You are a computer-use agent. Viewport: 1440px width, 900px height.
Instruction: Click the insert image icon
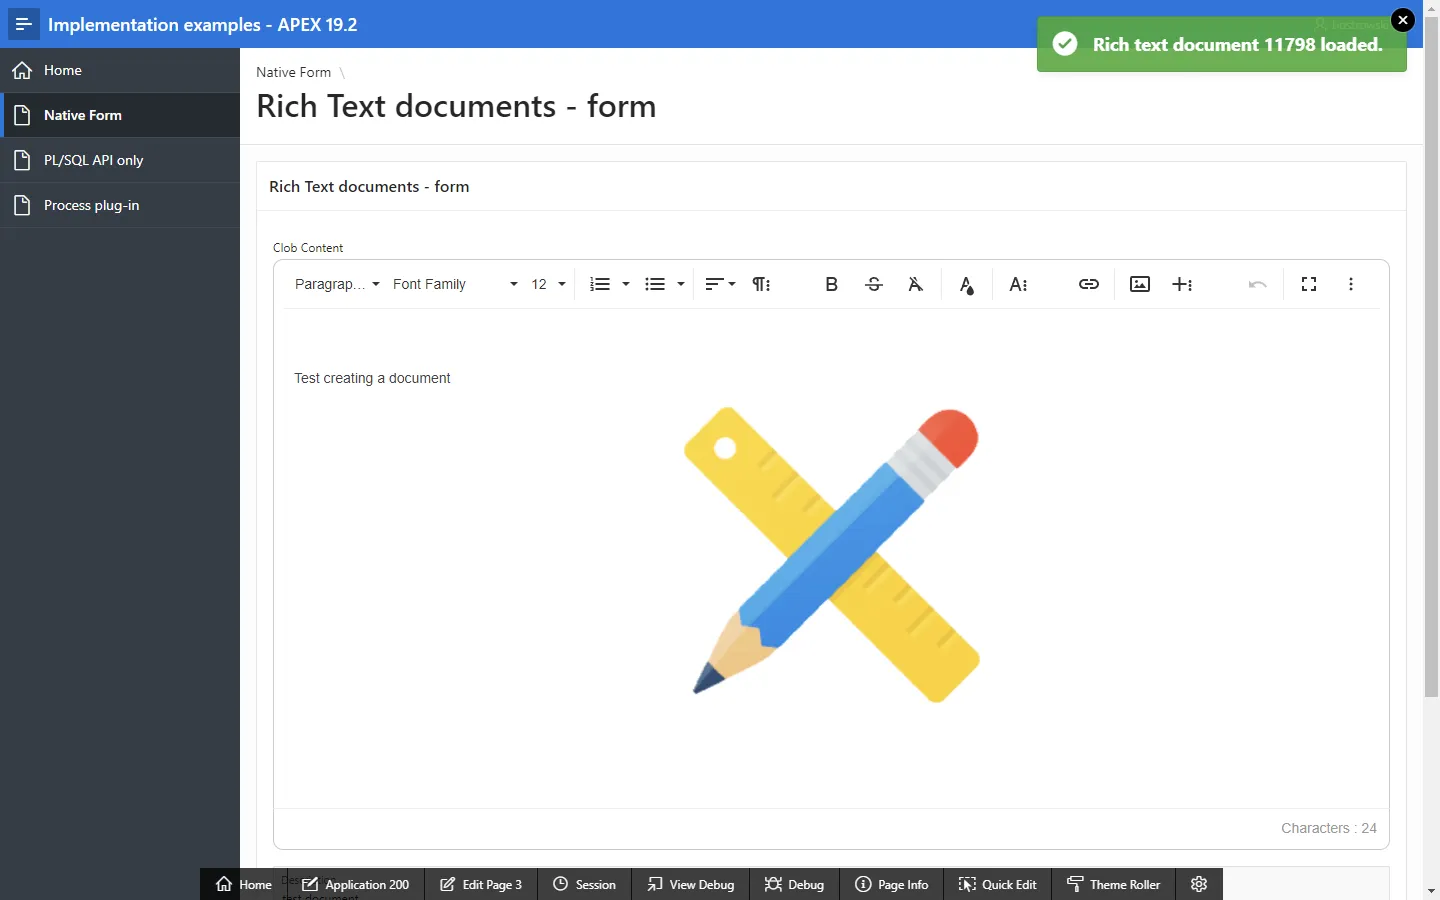(1140, 284)
